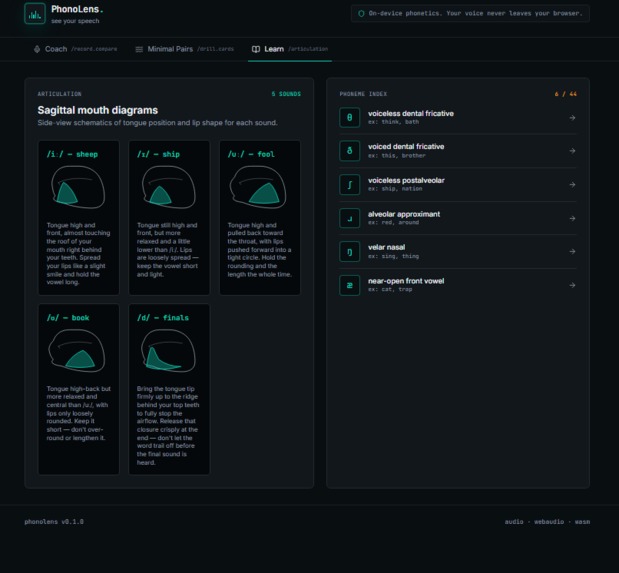Open arrow for voiceless dental fricative
Screen dimensions: 619x573
click(x=572, y=118)
